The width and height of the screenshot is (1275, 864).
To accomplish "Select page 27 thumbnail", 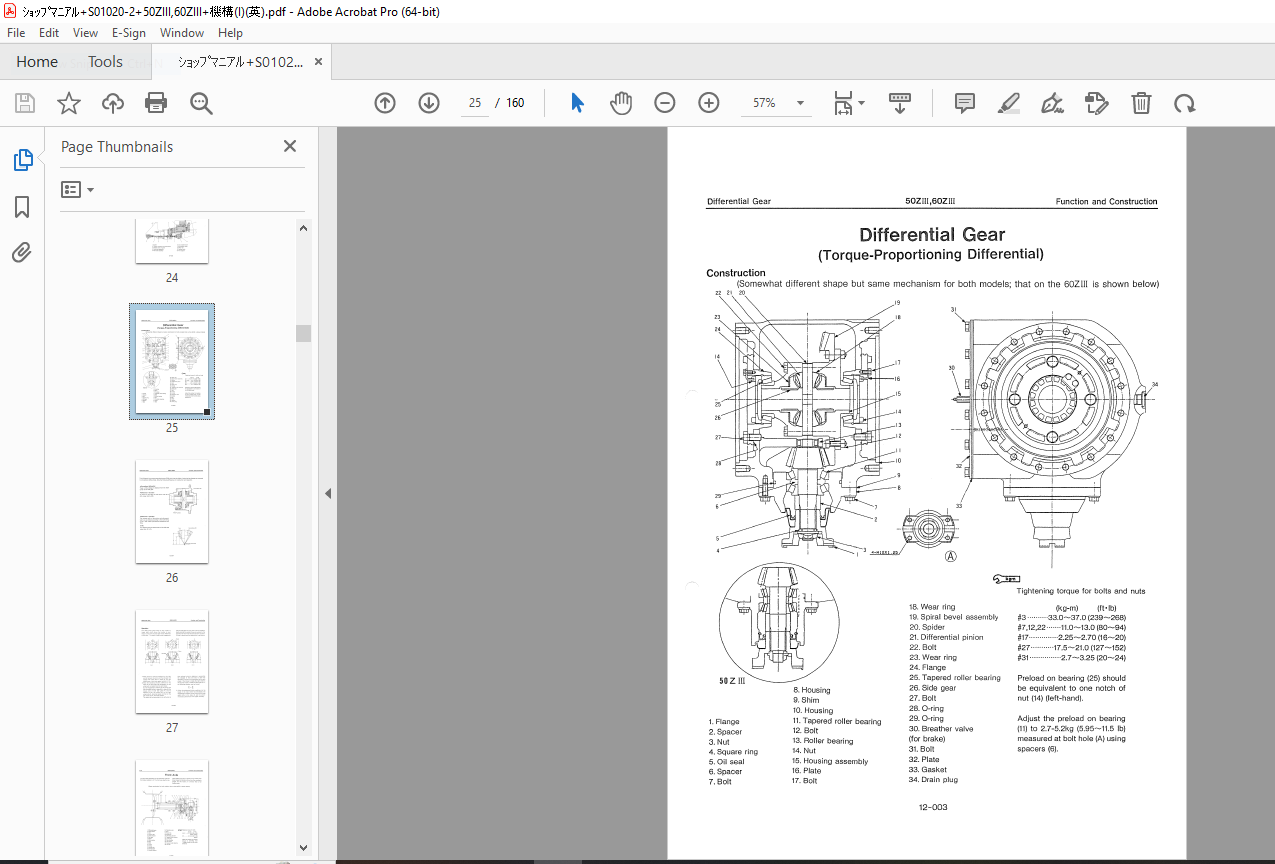I will point(172,662).
